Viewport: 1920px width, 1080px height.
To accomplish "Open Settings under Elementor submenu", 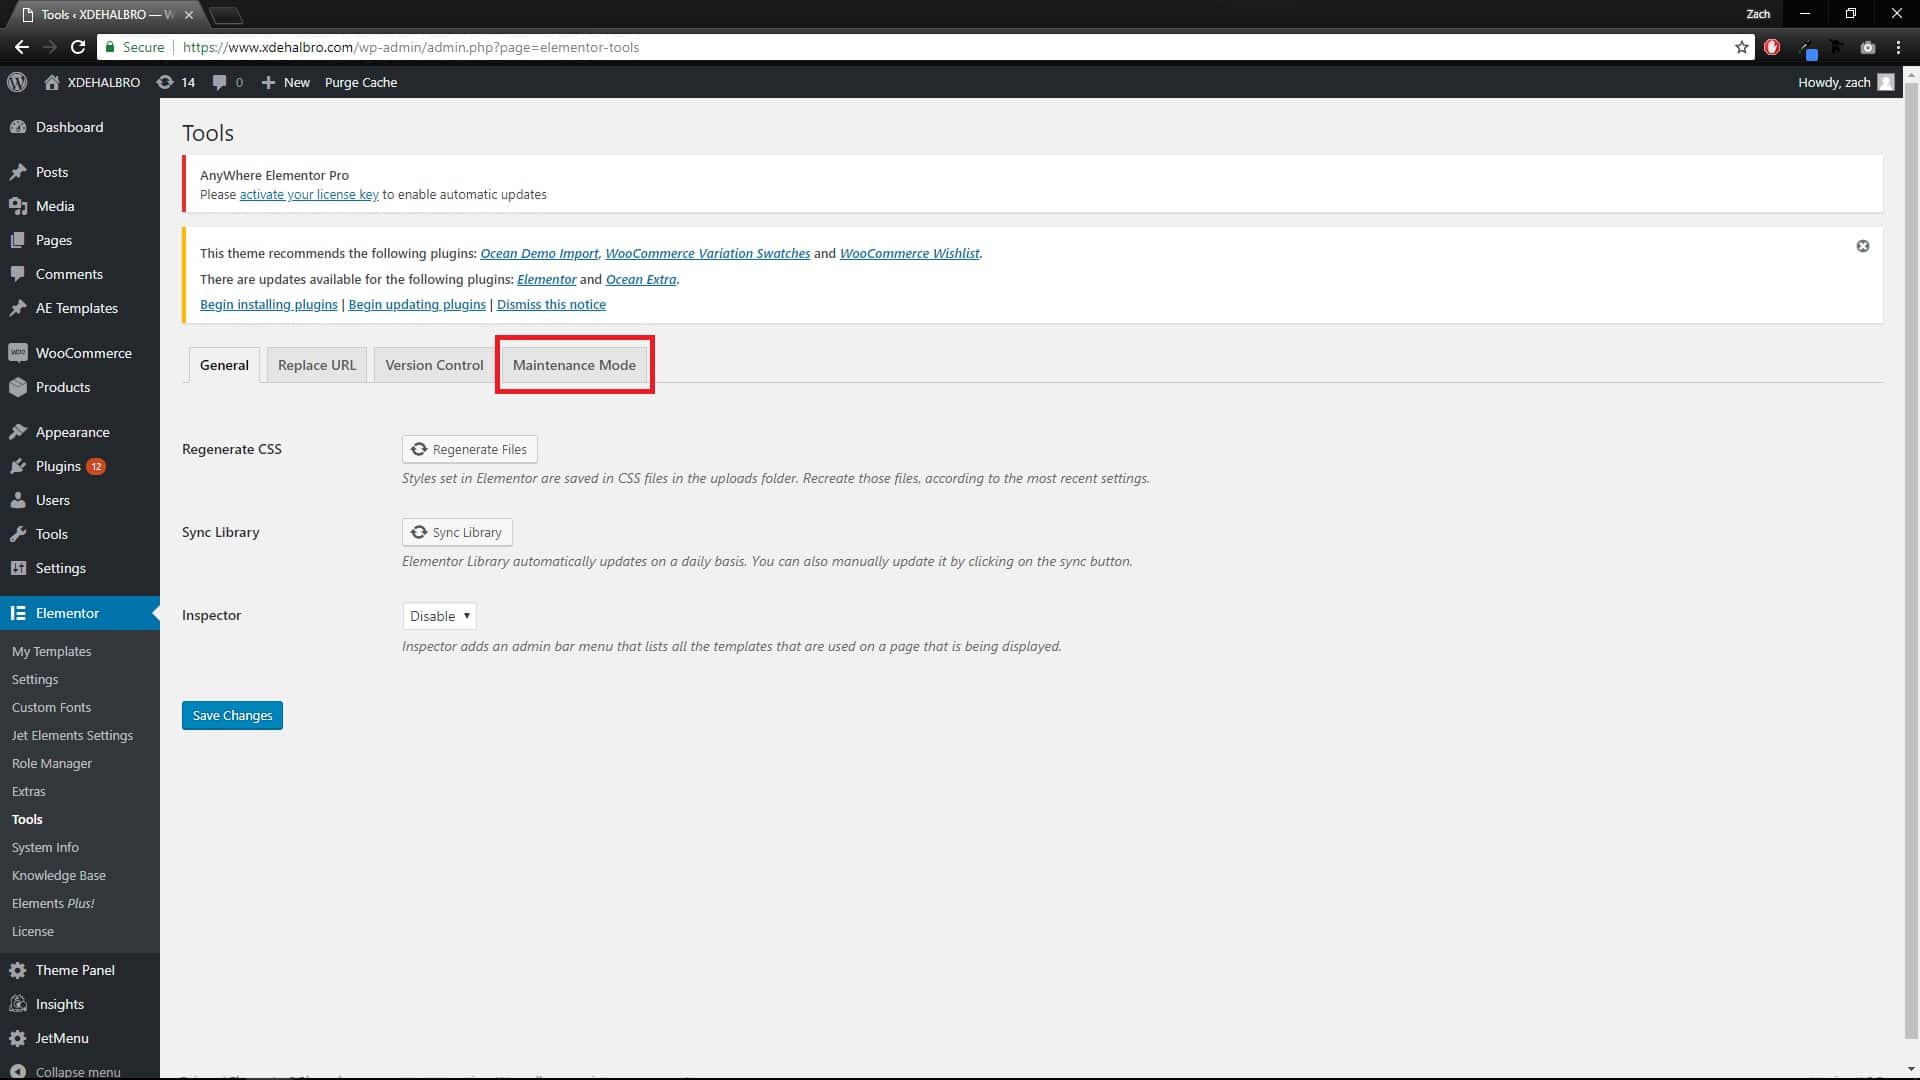I will click(35, 679).
